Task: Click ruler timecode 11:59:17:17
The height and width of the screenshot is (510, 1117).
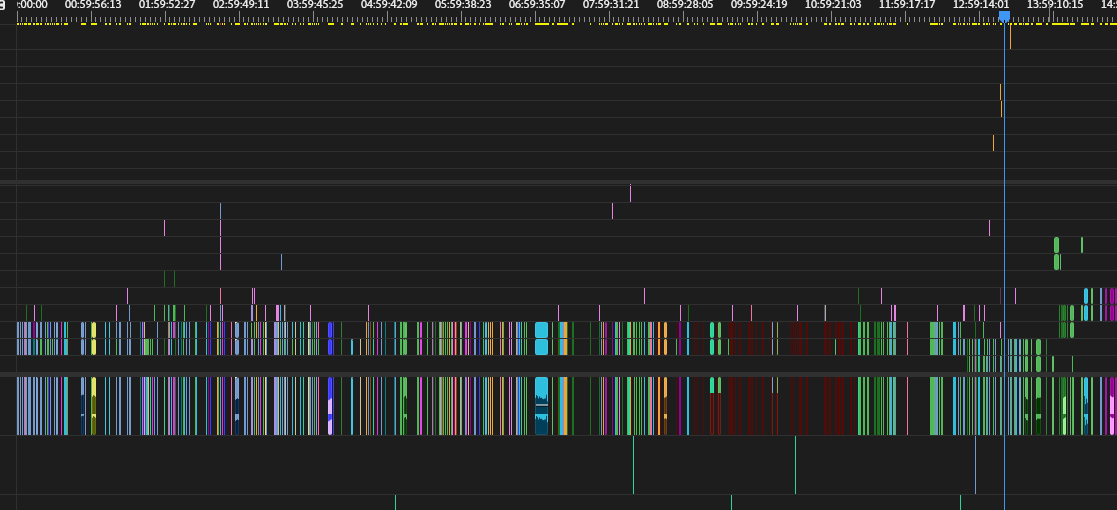Action: click(907, 5)
